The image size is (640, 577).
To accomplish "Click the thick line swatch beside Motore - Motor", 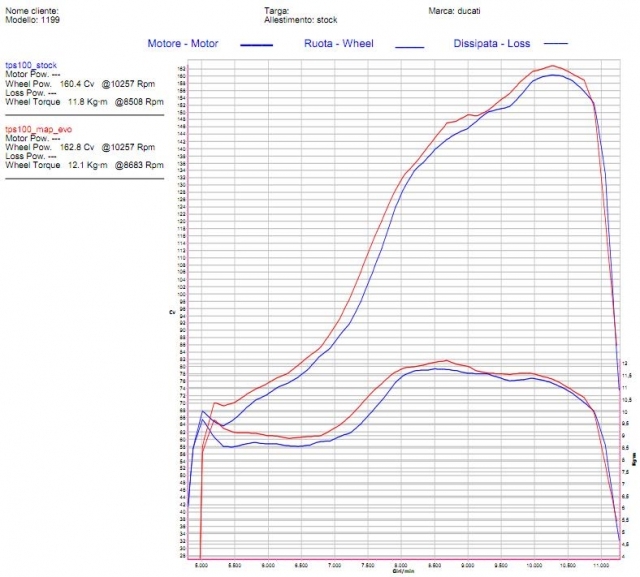I will pos(257,46).
